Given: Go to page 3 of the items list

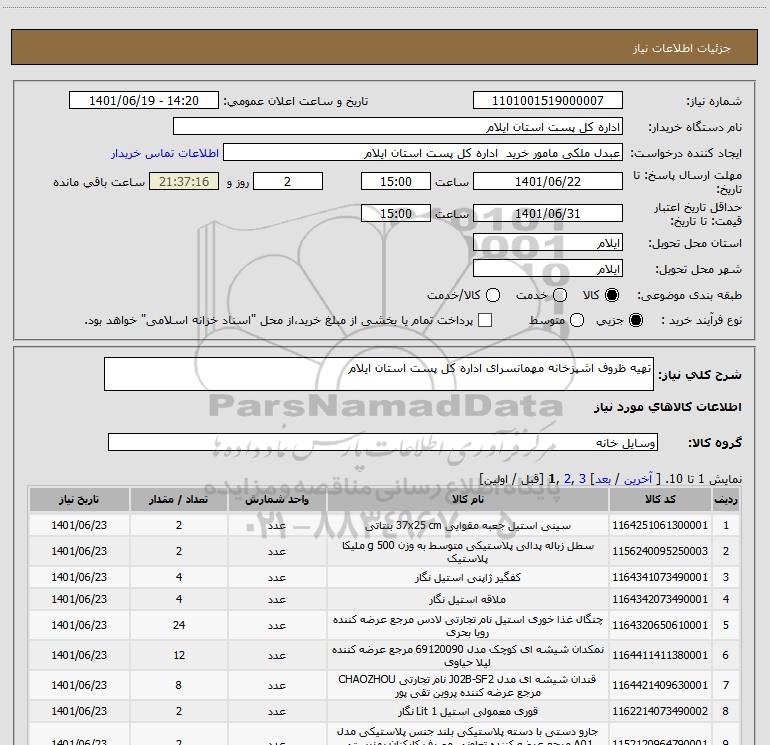Looking at the screenshot, I should (582, 478).
